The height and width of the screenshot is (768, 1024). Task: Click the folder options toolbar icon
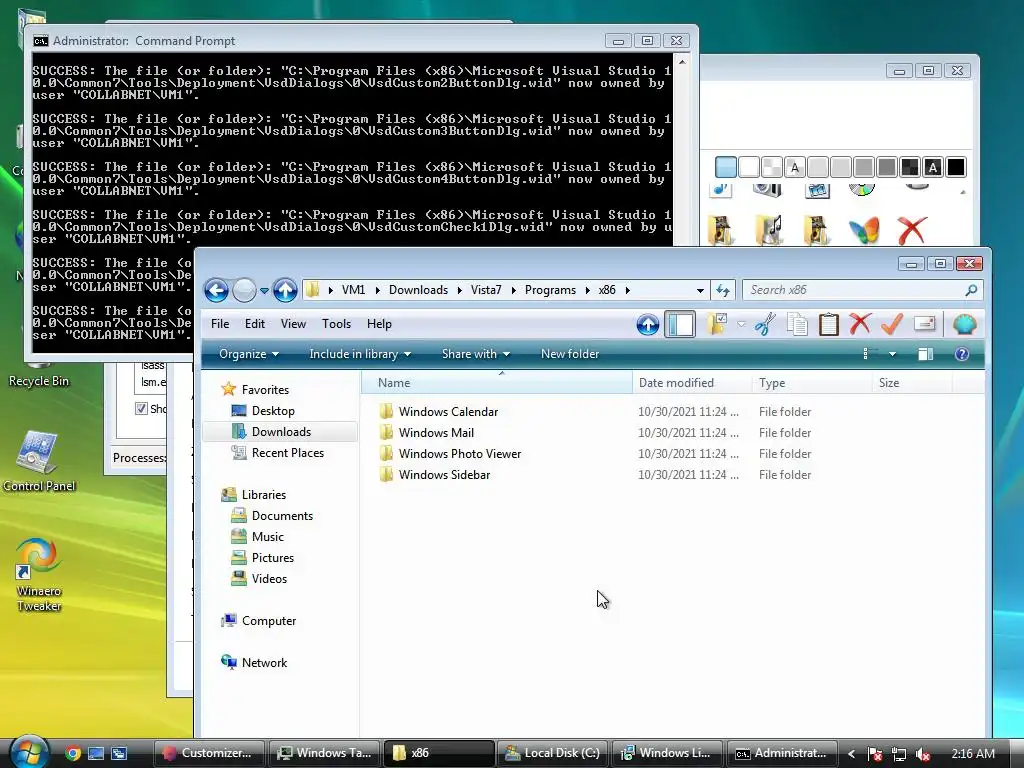pos(717,324)
